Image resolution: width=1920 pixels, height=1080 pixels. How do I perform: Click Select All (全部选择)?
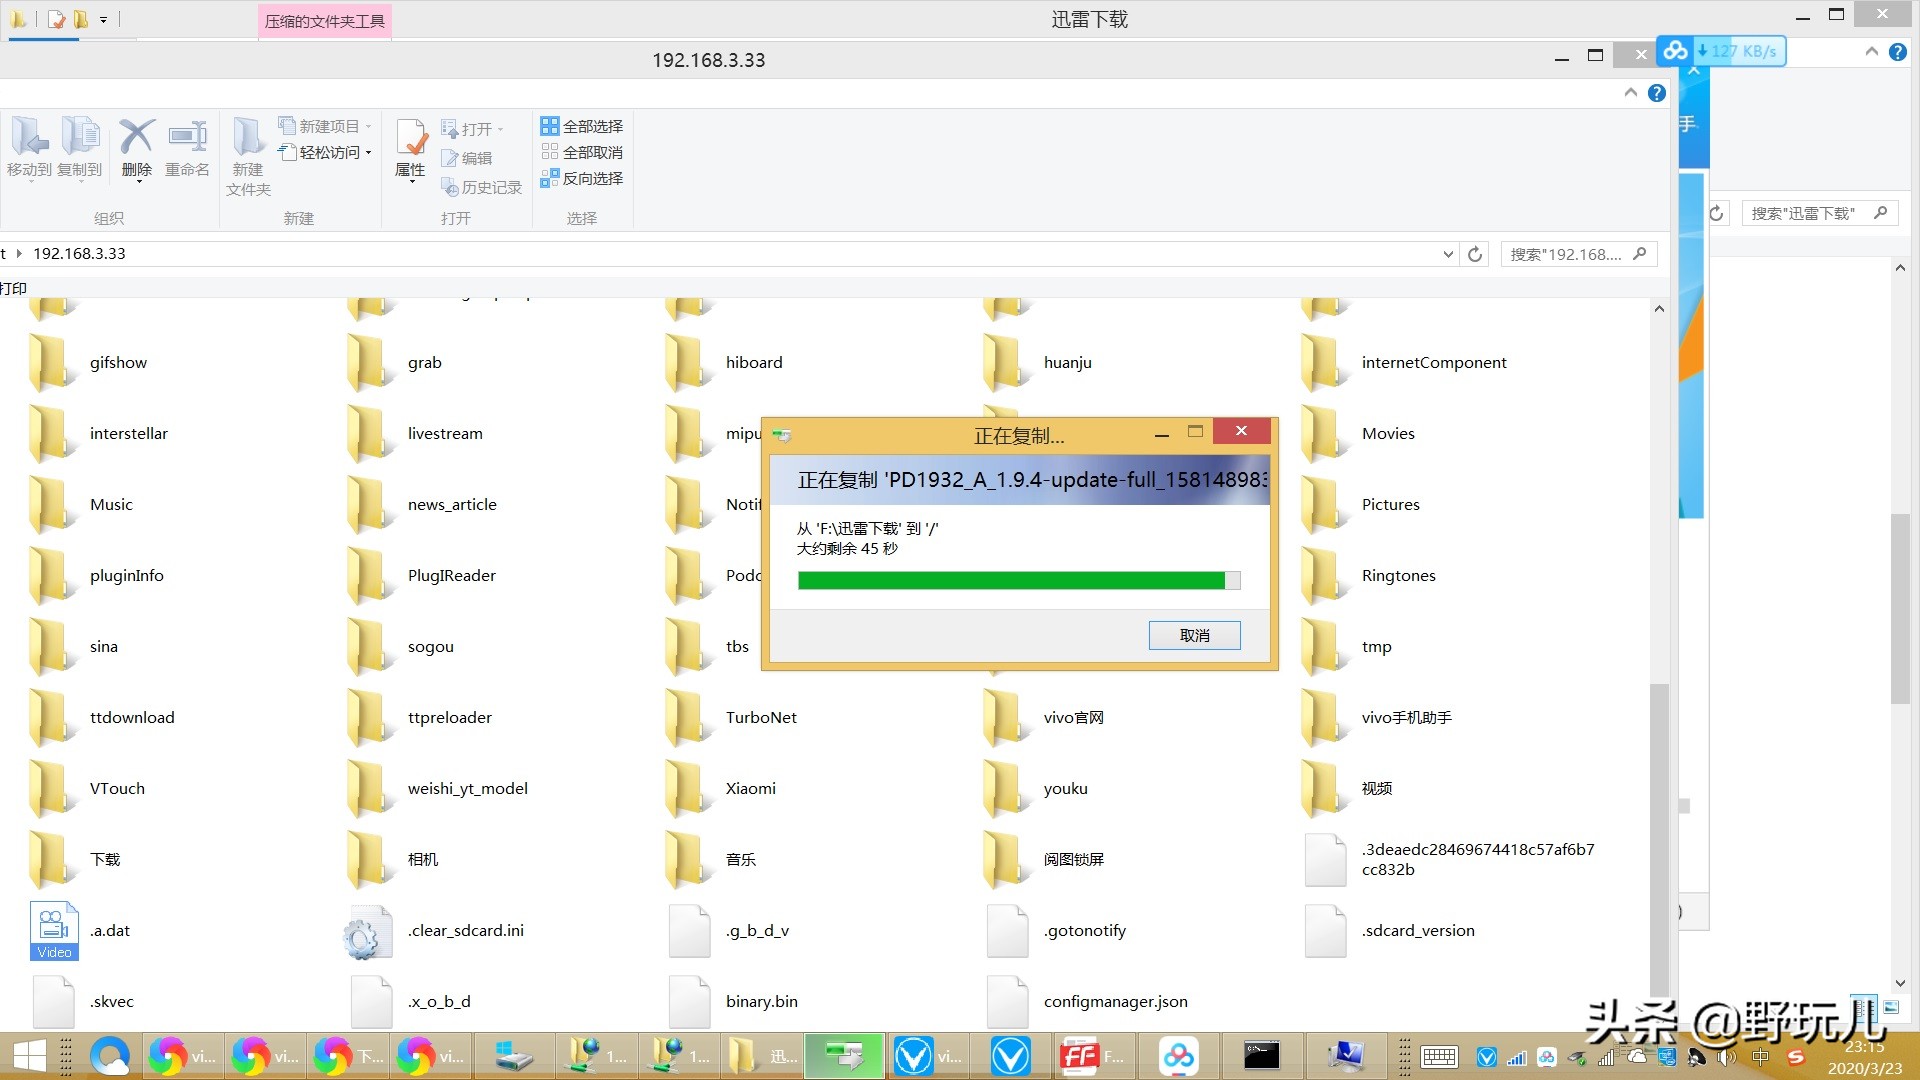pos(582,126)
